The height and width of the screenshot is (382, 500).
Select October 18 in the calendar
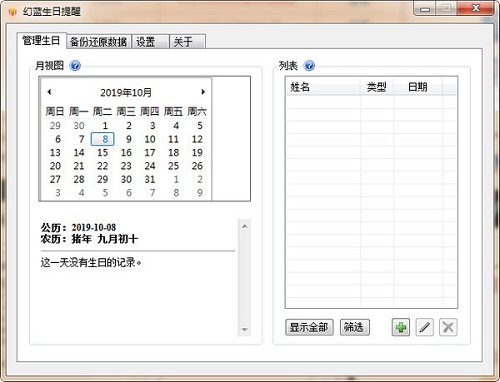point(174,152)
